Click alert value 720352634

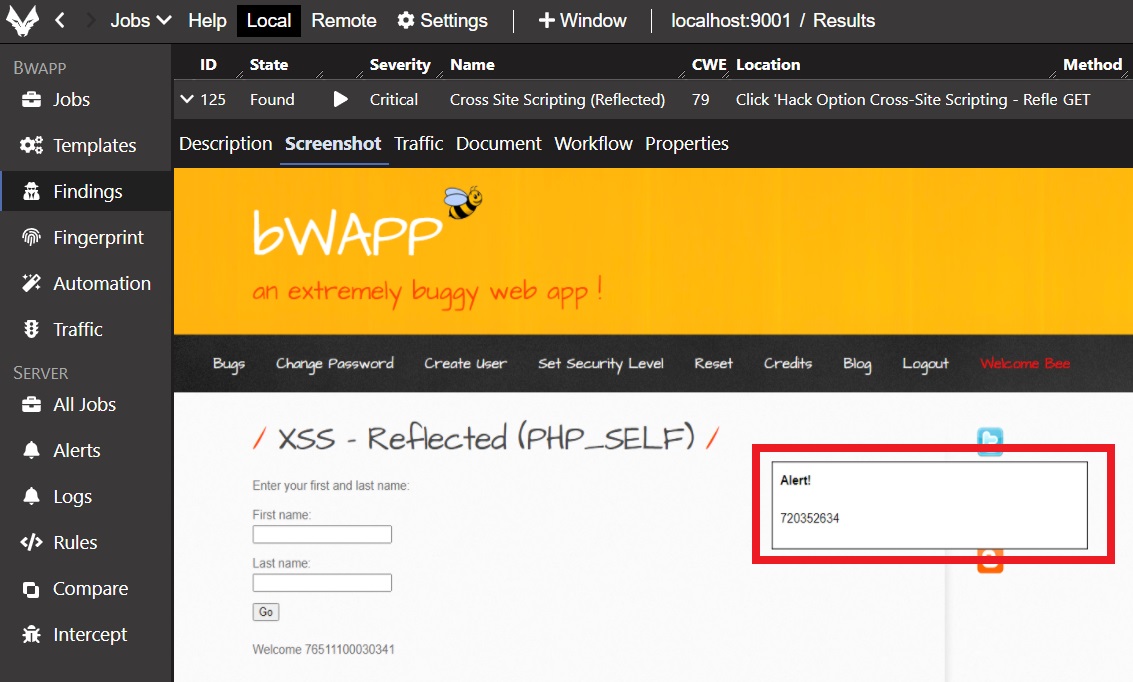coord(809,518)
